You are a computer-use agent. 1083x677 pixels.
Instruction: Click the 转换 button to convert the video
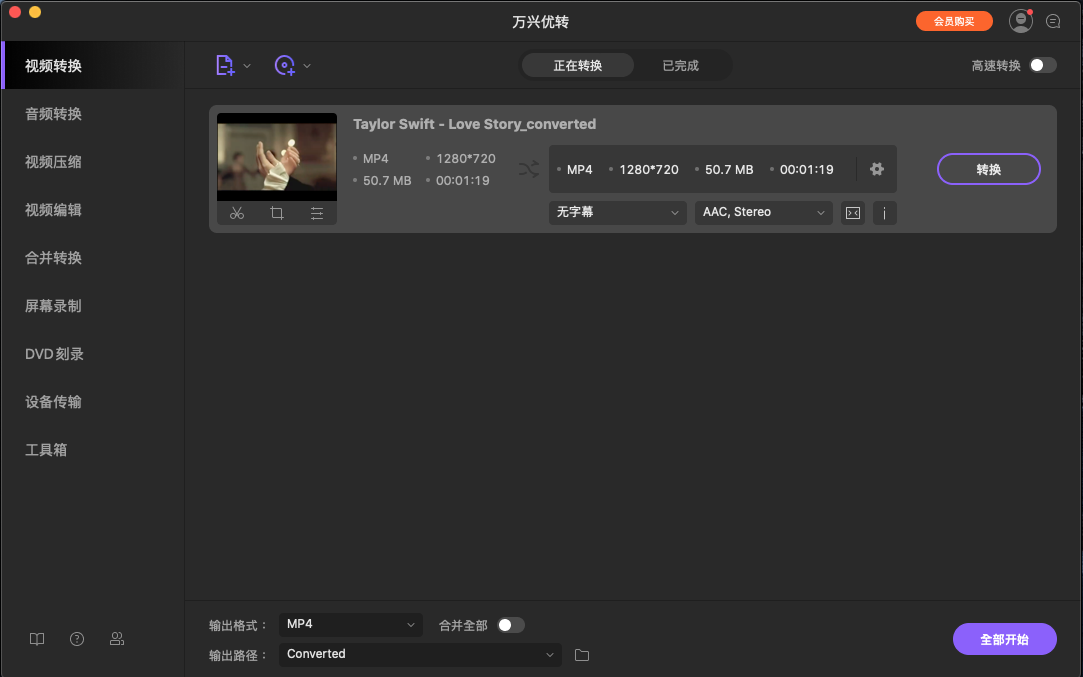tap(988, 169)
